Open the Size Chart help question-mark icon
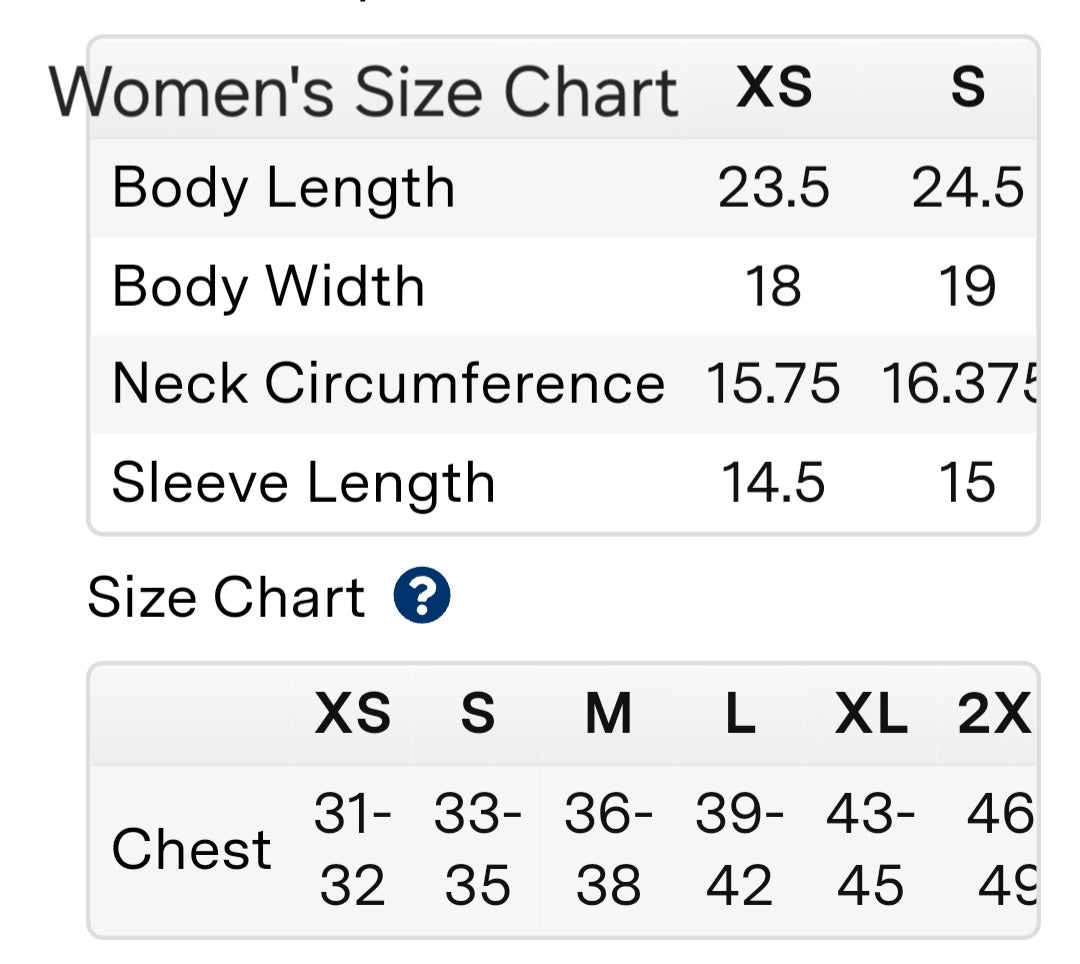The image size is (1080, 964). click(x=422, y=596)
